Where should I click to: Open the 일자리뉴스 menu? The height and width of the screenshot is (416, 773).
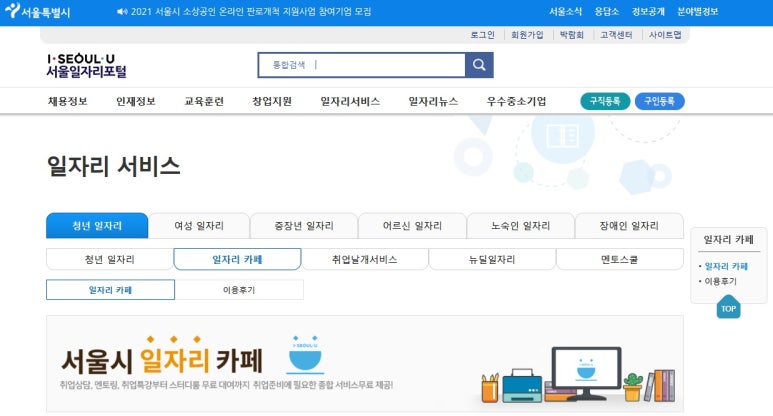[x=433, y=101]
